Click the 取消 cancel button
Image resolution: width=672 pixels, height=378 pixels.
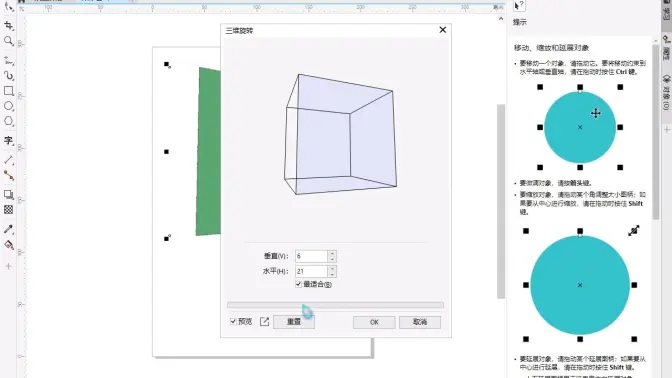click(420, 322)
